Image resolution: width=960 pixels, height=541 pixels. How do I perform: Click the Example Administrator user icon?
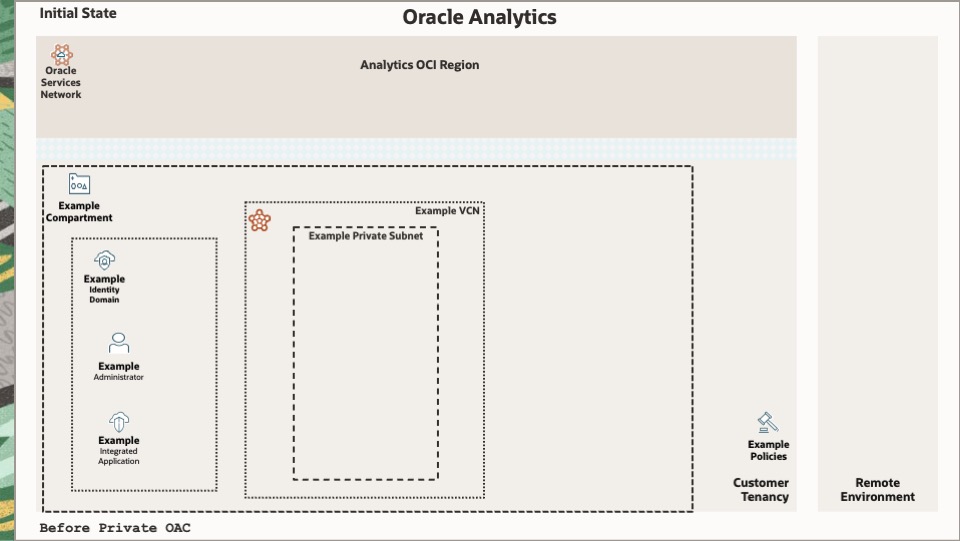[x=119, y=343]
